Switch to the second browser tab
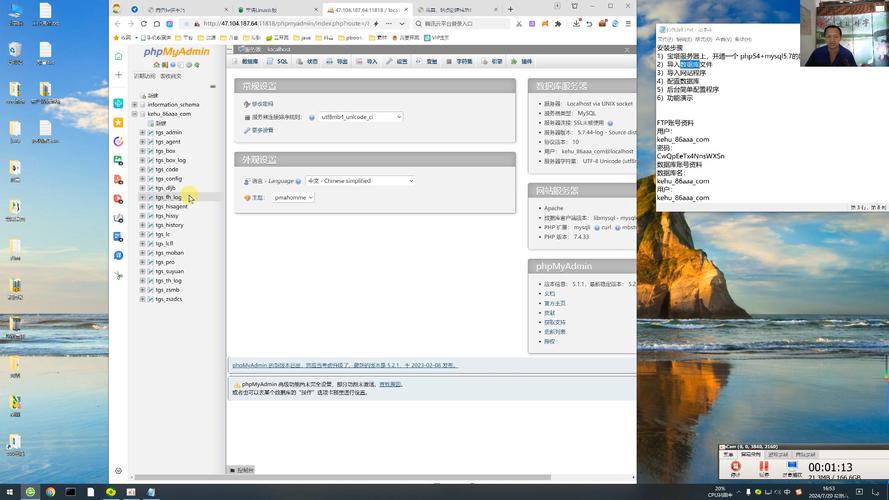 point(277,10)
